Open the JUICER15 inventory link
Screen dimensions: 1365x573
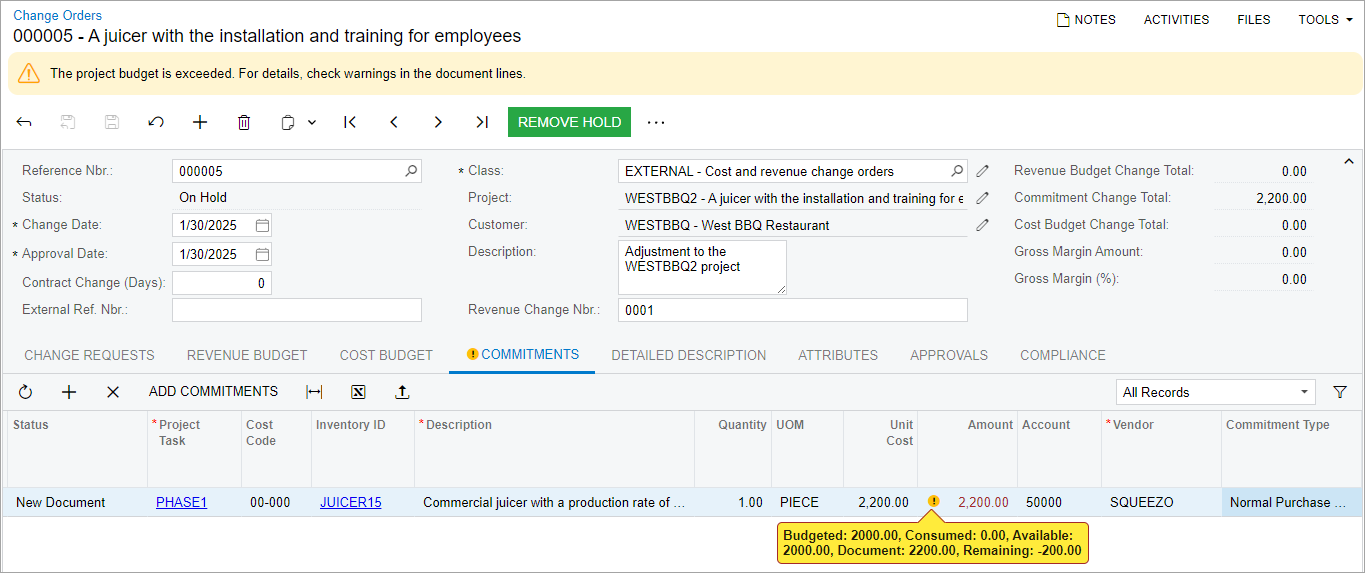pyautogui.click(x=350, y=502)
